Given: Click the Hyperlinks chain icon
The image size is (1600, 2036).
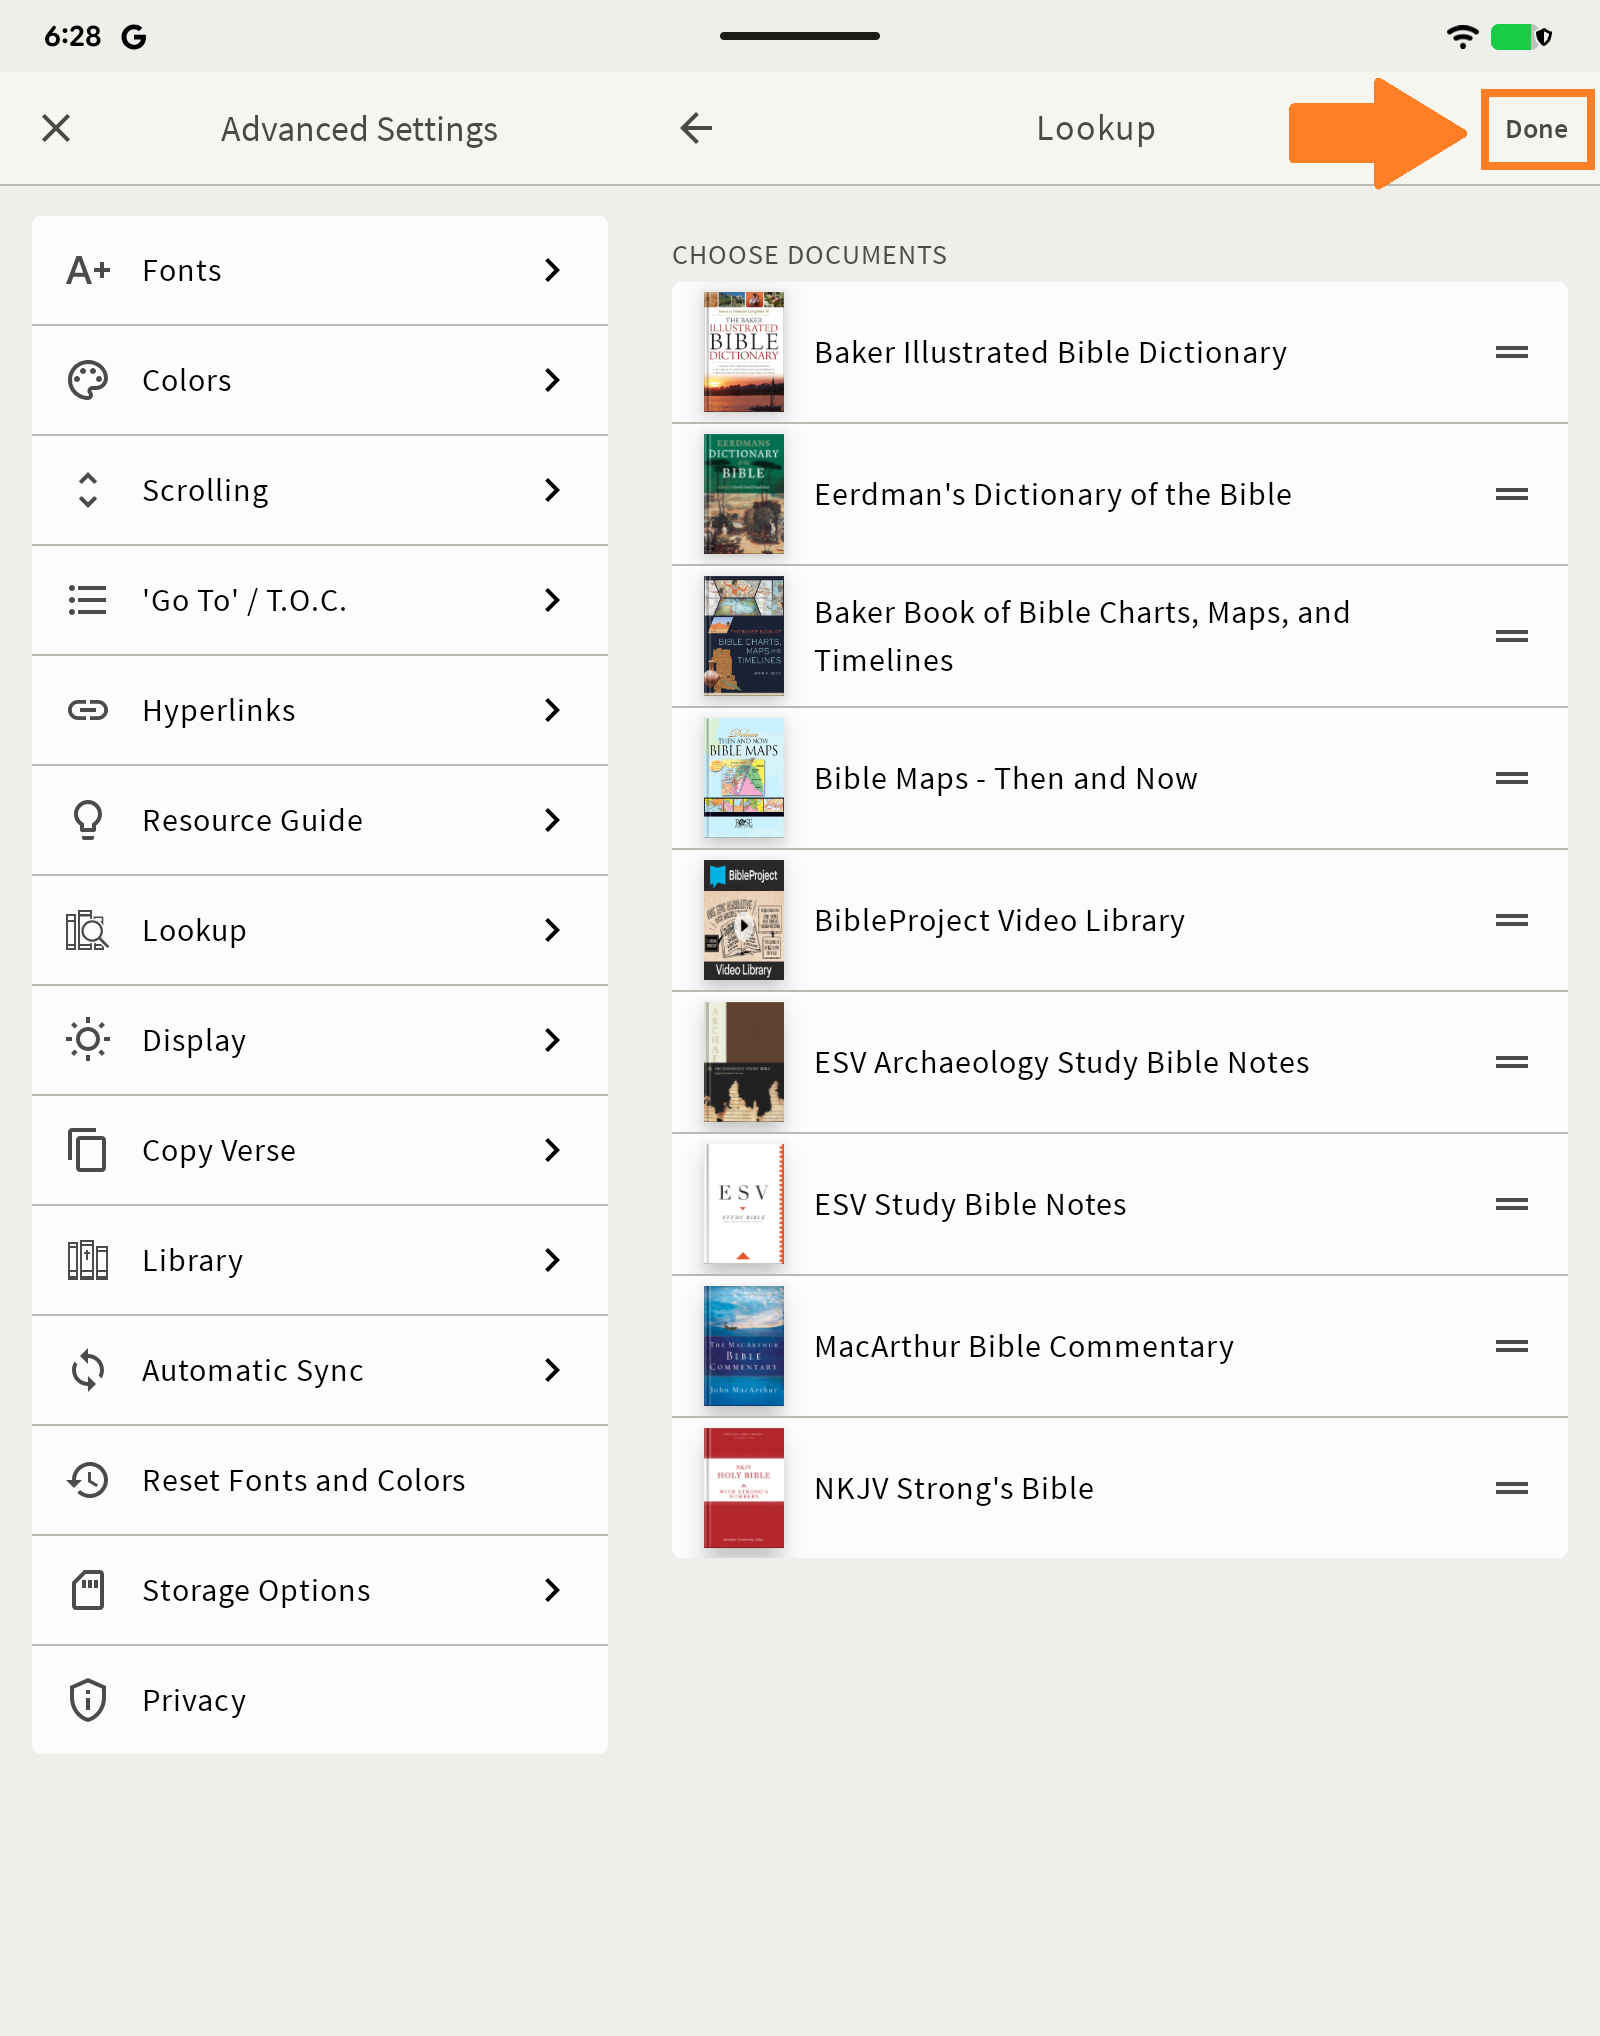Looking at the screenshot, I should pyautogui.click(x=88, y=710).
